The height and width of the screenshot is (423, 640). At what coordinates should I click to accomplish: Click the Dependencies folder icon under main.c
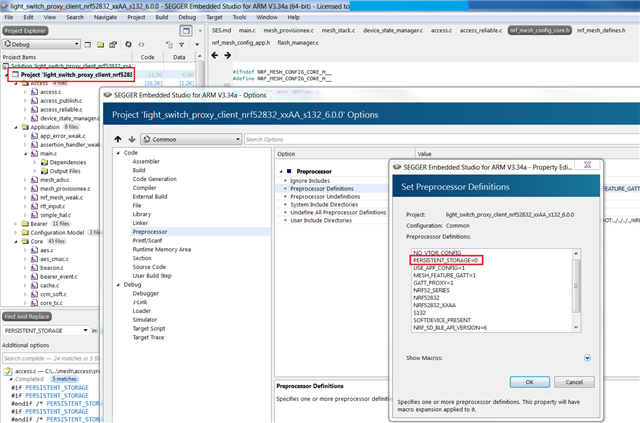pos(44,162)
